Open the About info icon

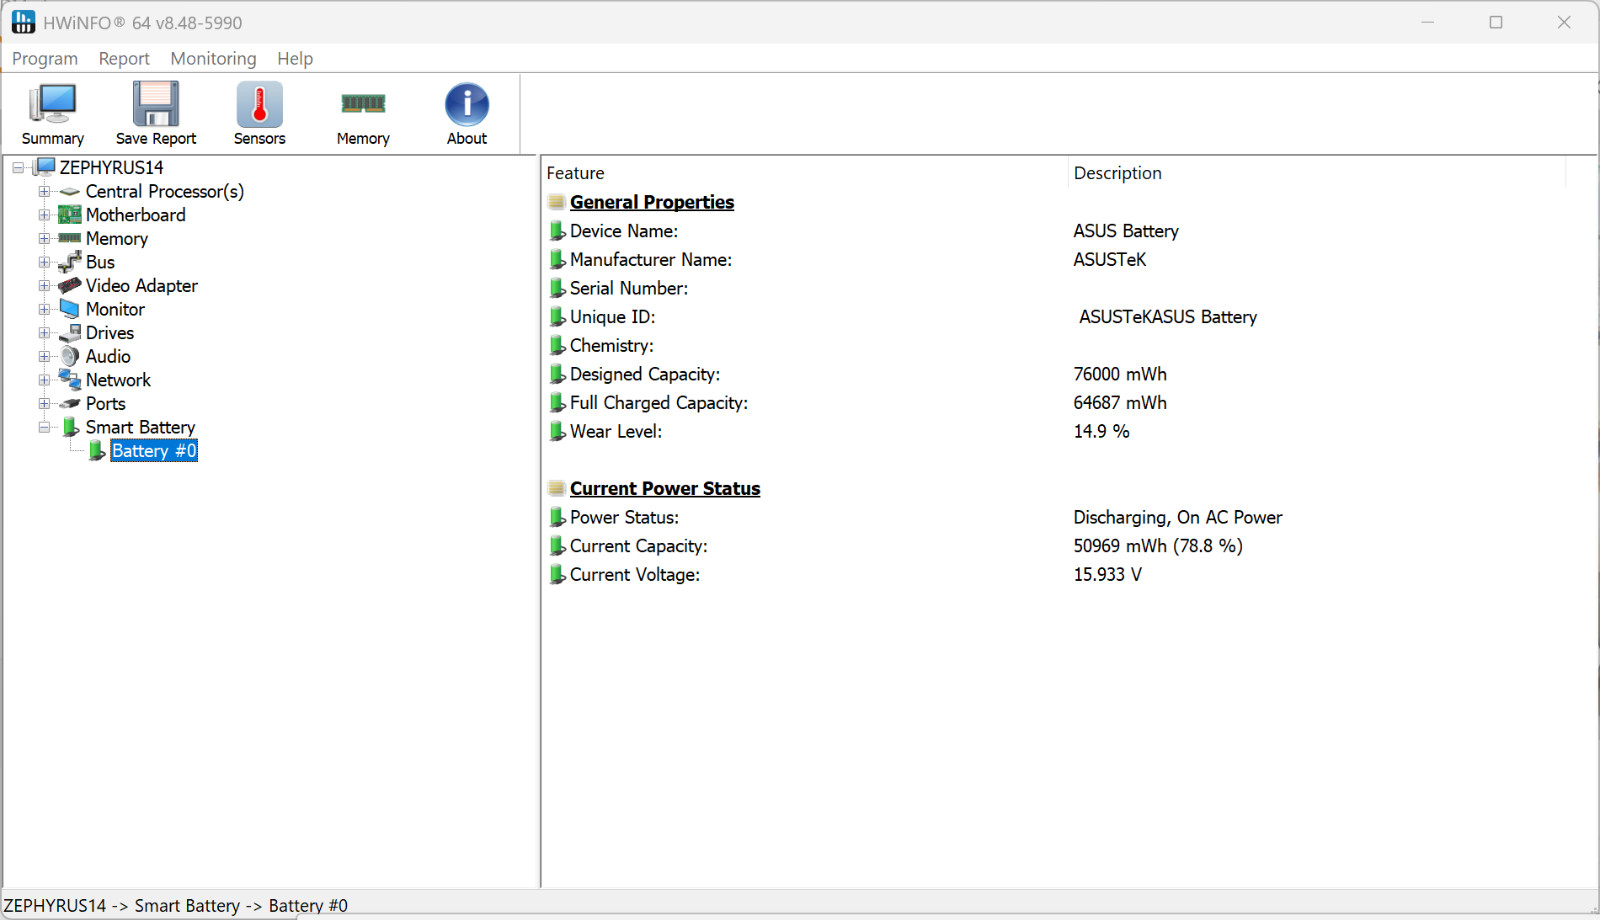467,104
